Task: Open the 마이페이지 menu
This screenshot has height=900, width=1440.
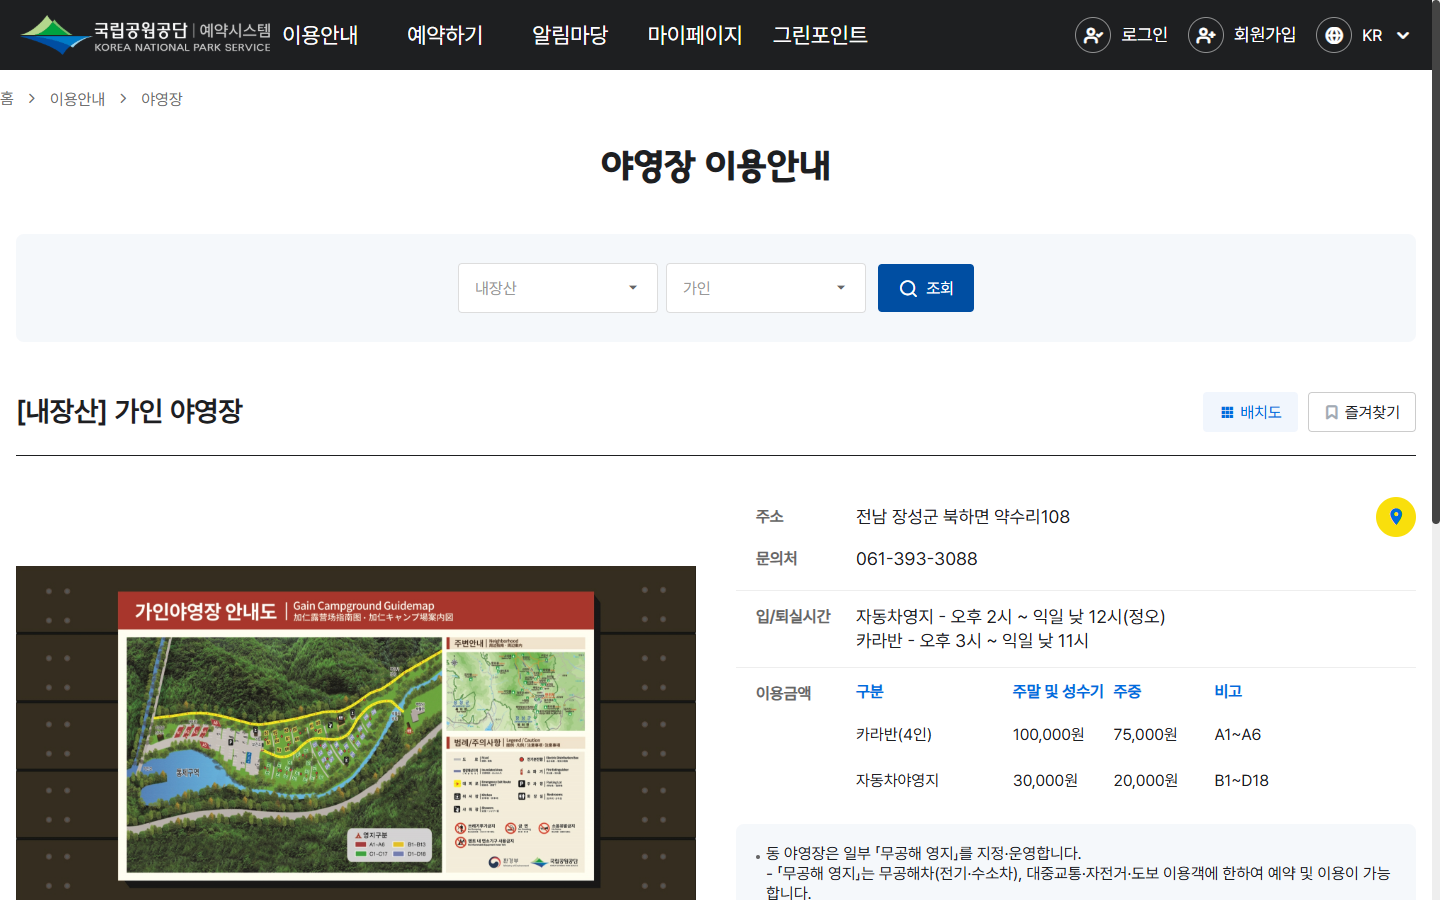Action: click(695, 35)
